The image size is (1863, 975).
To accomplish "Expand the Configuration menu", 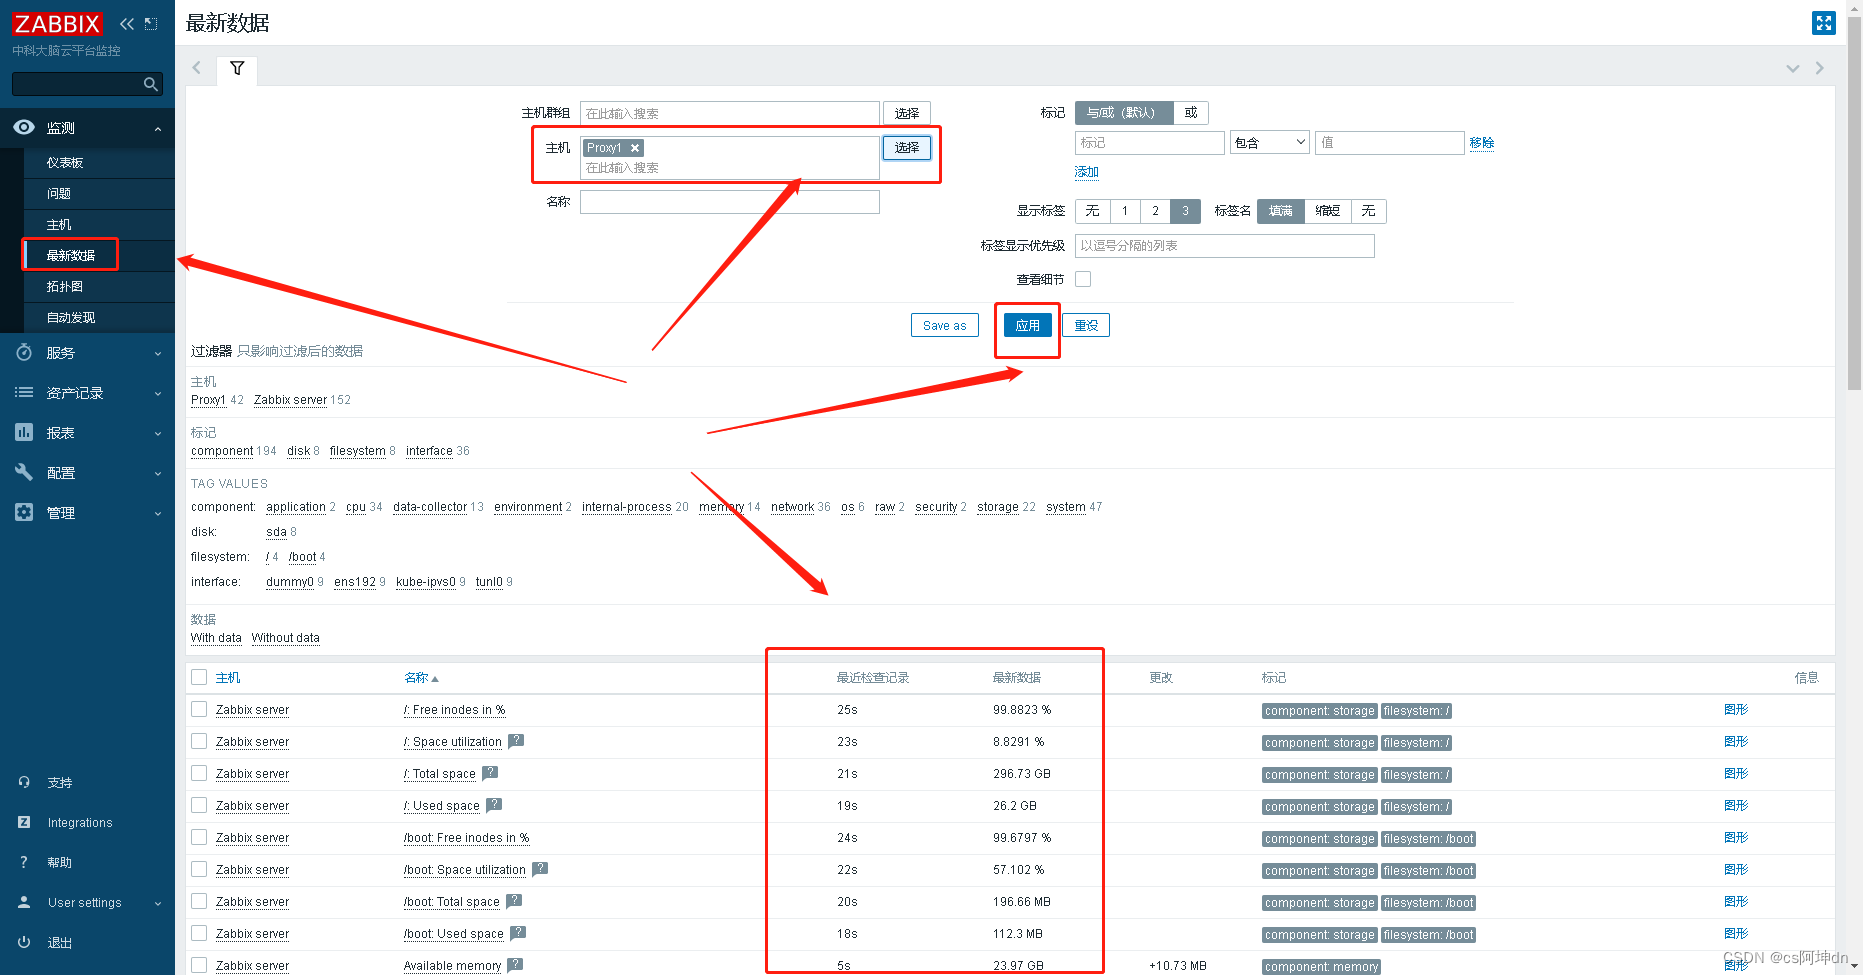I will coord(87,473).
